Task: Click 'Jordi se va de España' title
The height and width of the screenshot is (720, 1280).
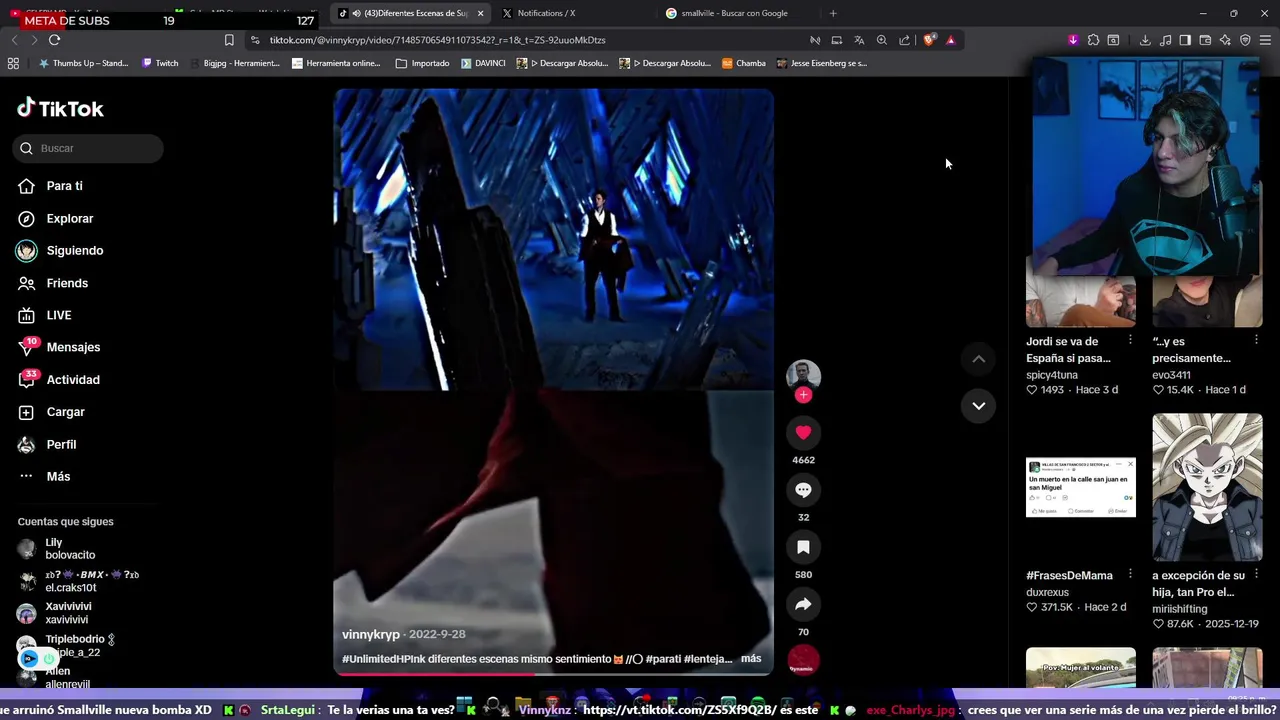Action: coord(1068,350)
